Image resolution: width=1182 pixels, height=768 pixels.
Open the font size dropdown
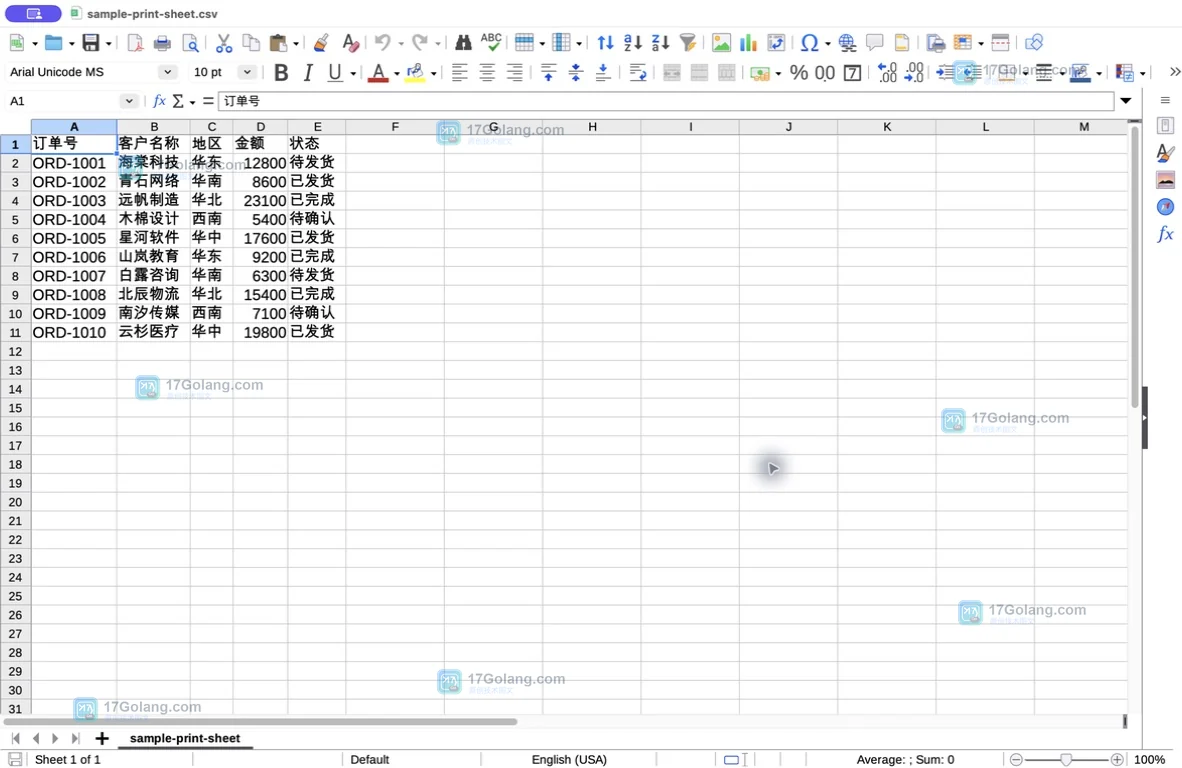click(x=247, y=72)
